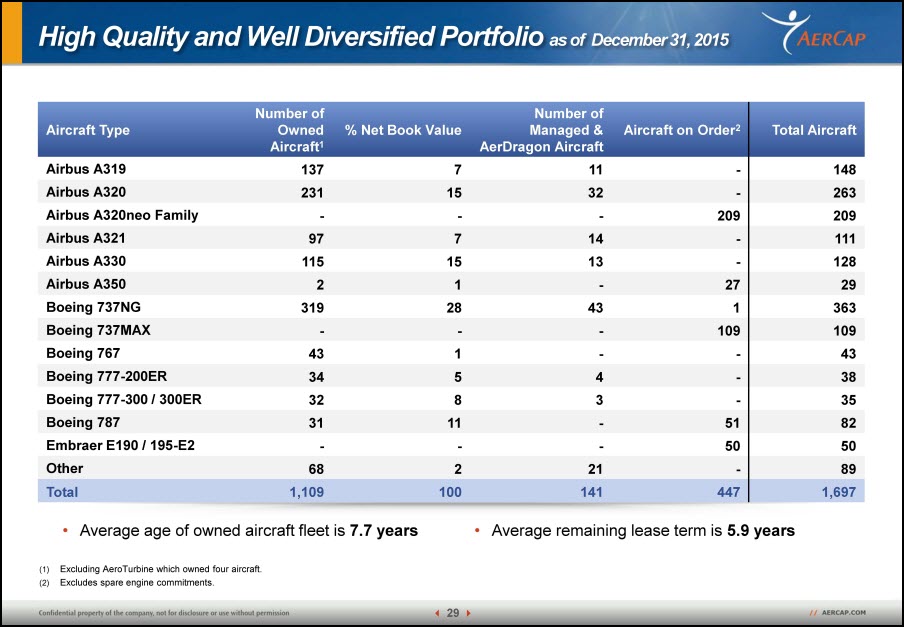Select on-order value 51 for Boeing 787
The width and height of the screenshot is (904, 627).
tap(733, 423)
